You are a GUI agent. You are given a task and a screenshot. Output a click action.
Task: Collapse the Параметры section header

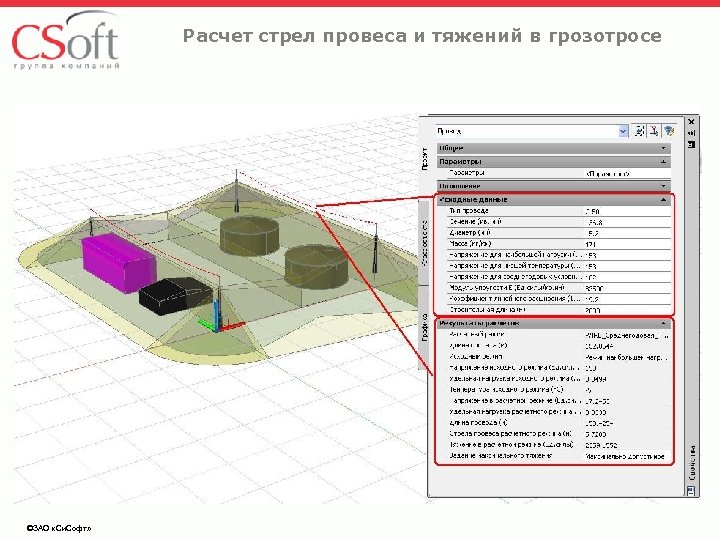[554, 162]
